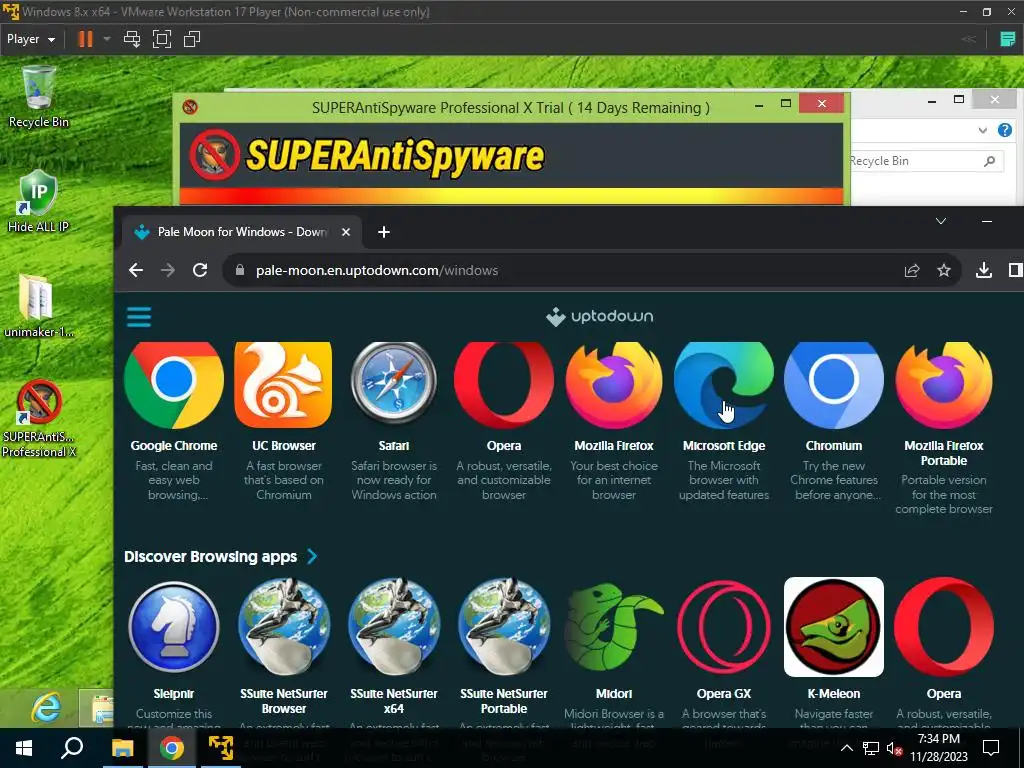Screen dimensions: 1024x768
Task: Open the Opera GX title link
Action: coord(724,694)
